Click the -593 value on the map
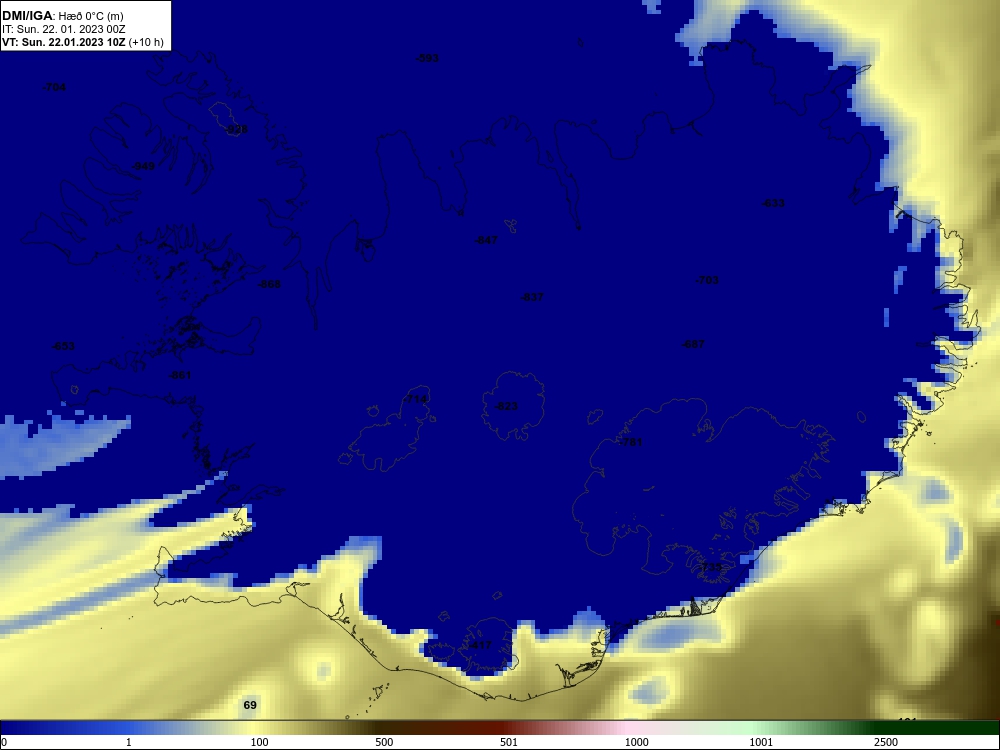Viewport: 1000px width, 750px height. pos(427,59)
